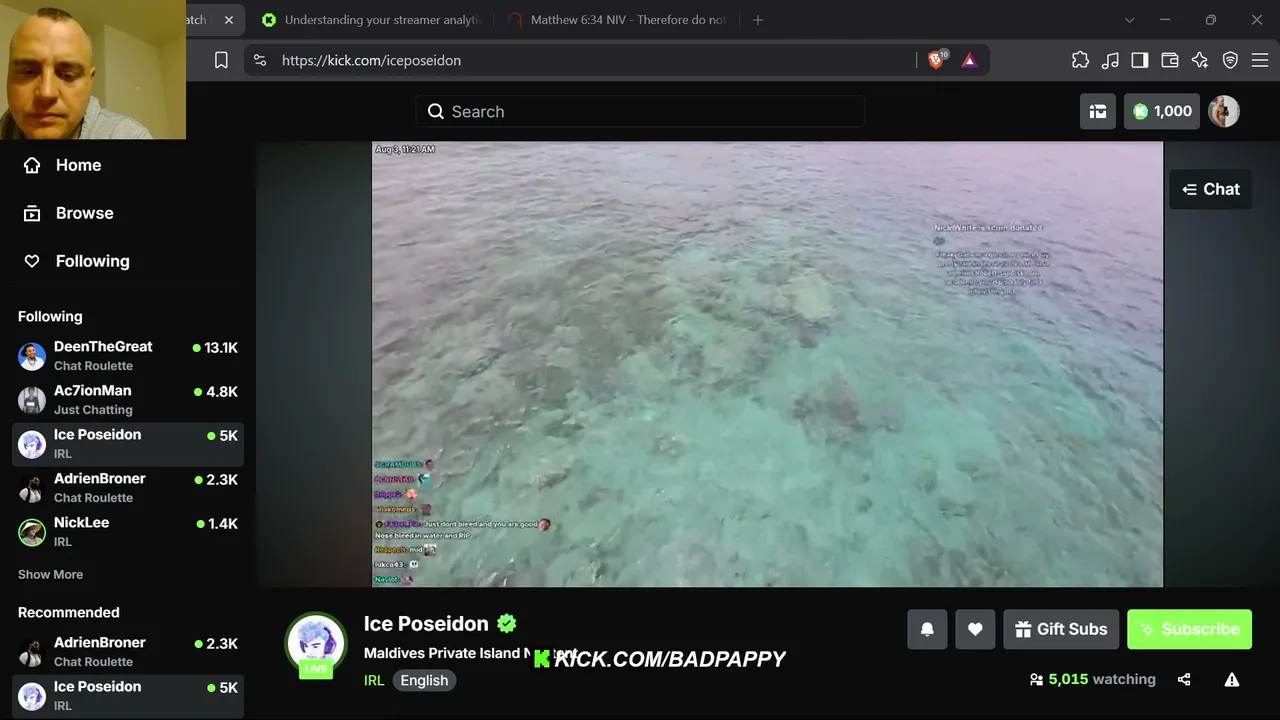Viewport: 1280px width, 720px height.
Task: Toggle notifications with the bell button
Action: [x=927, y=629]
